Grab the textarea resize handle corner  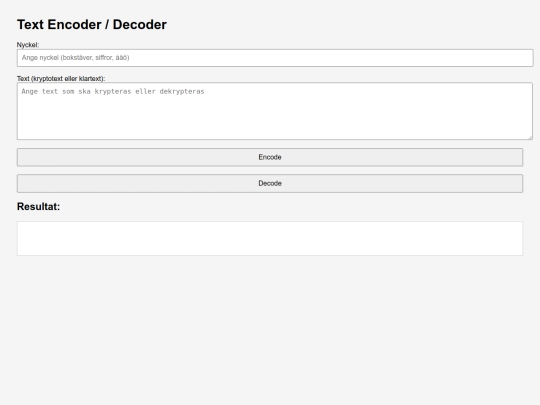530,137
